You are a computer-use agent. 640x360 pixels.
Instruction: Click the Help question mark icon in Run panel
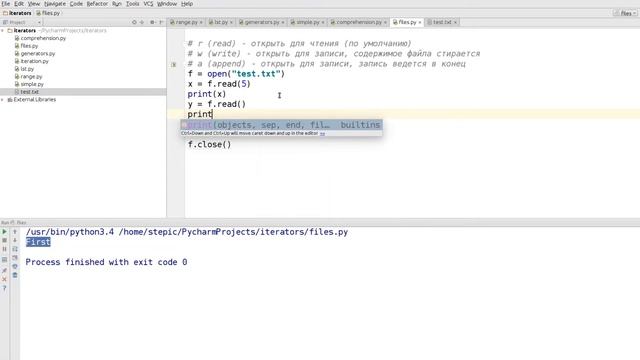point(4,289)
